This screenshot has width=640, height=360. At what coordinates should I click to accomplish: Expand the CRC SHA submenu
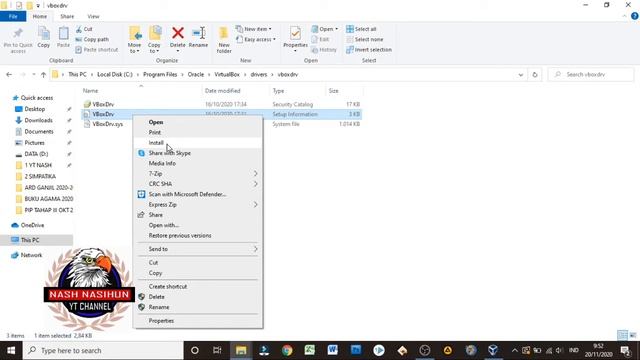click(x=198, y=184)
